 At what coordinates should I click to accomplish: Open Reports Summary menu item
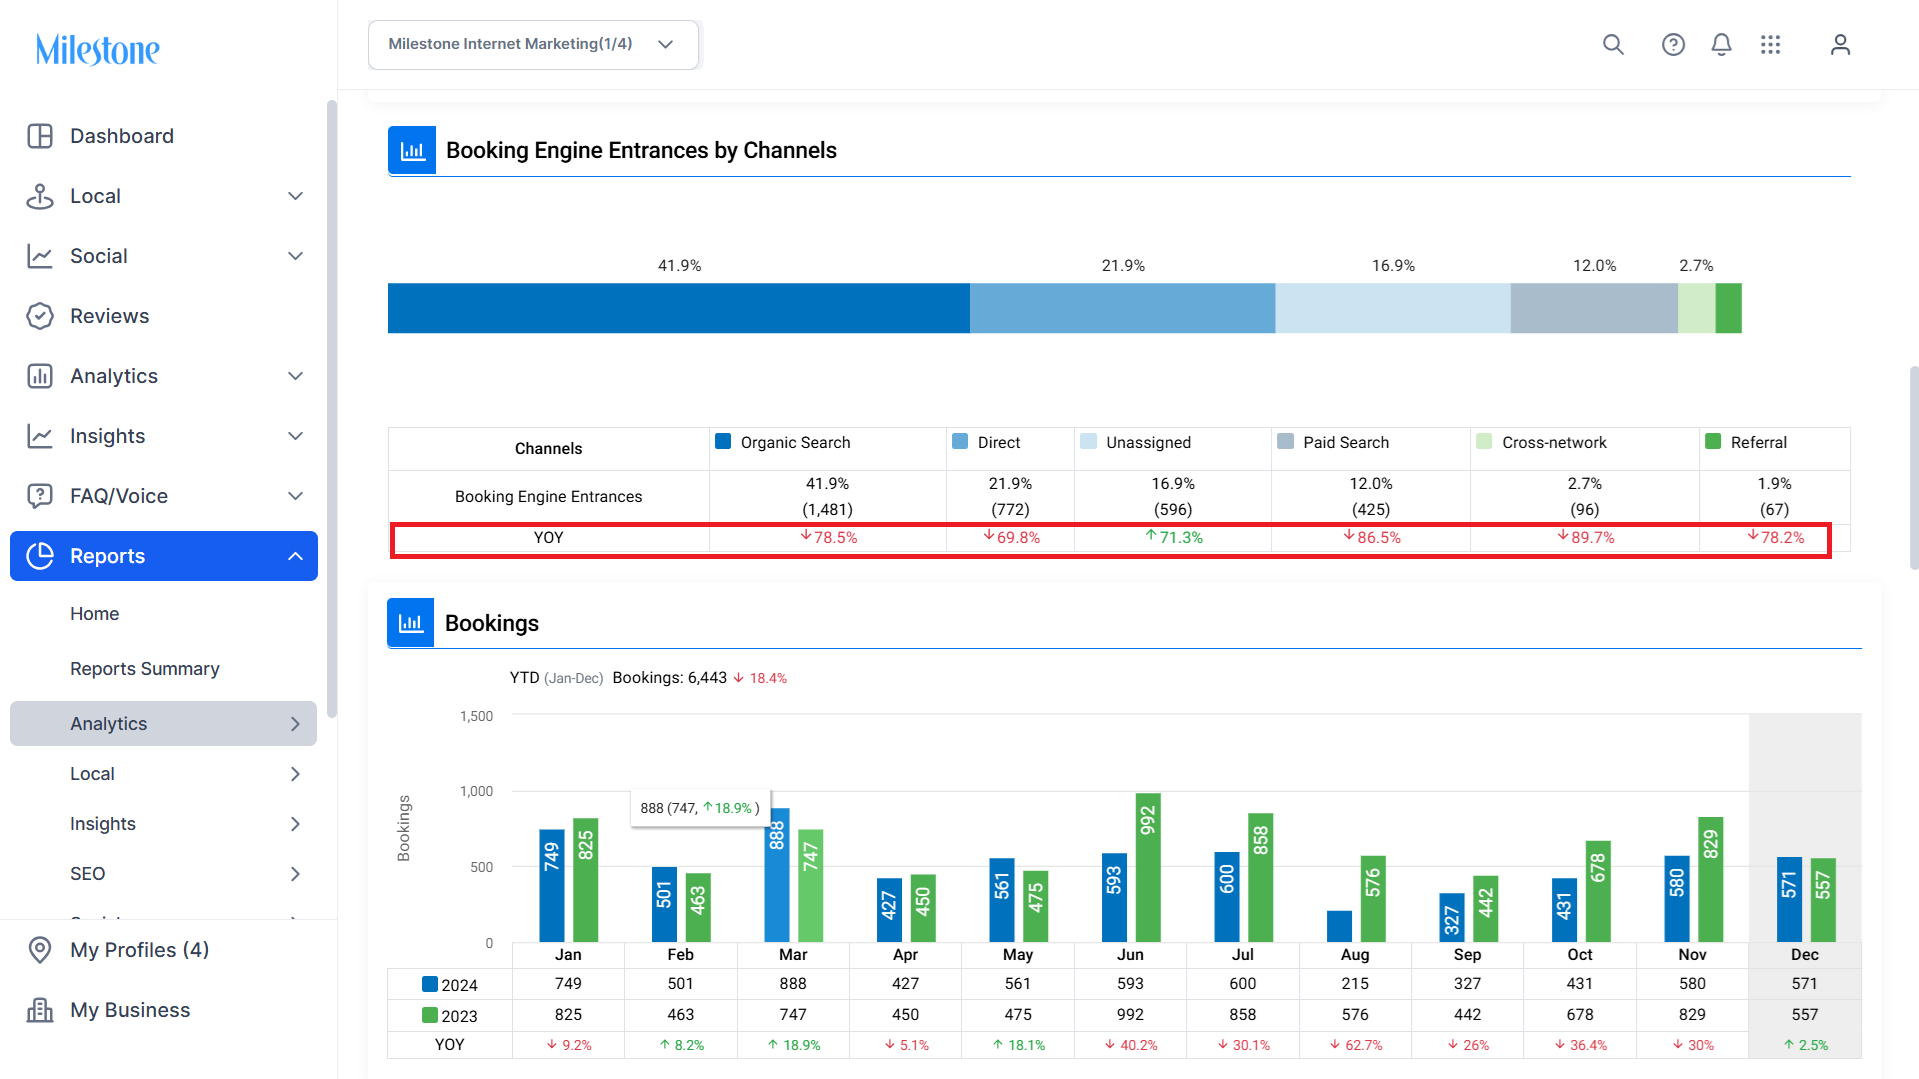[145, 669]
